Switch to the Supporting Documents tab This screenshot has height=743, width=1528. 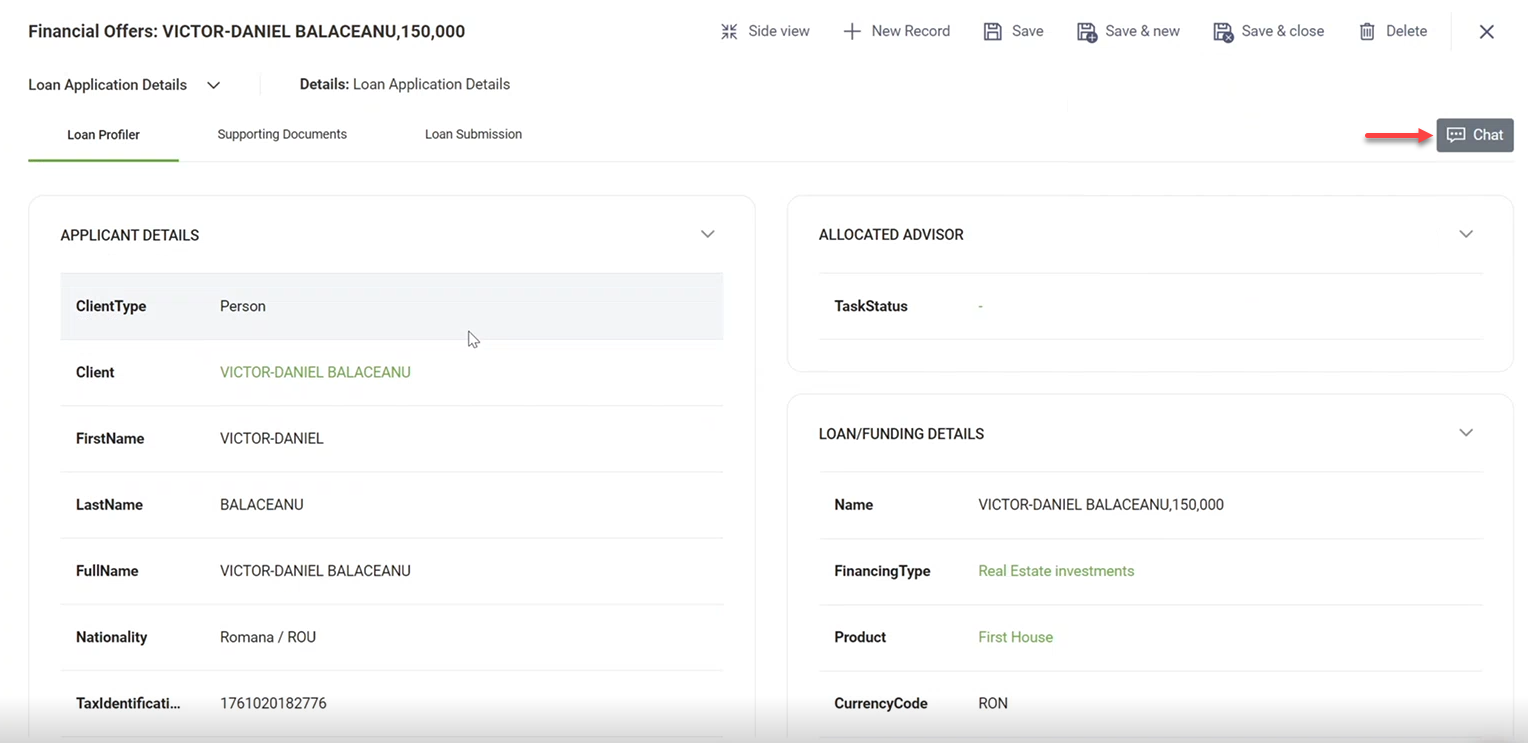click(282, 134)
